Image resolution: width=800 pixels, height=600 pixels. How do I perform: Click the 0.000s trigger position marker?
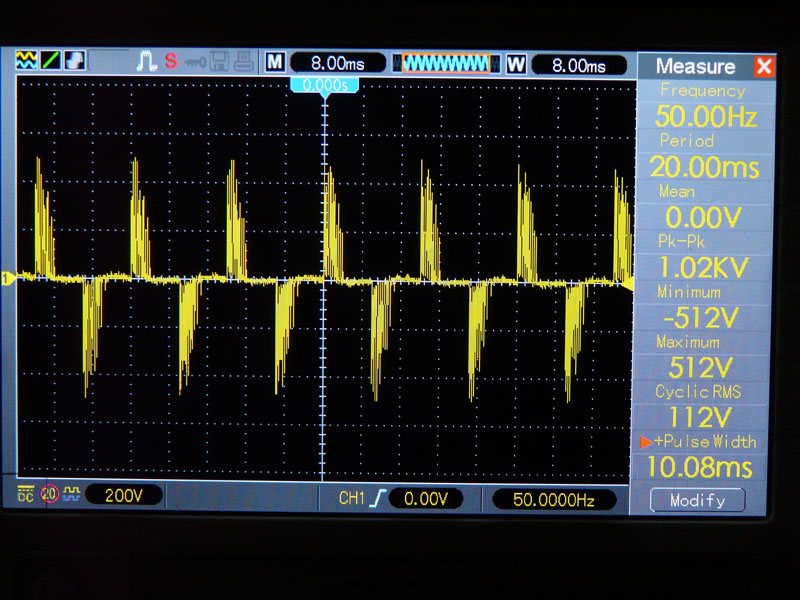324,86
